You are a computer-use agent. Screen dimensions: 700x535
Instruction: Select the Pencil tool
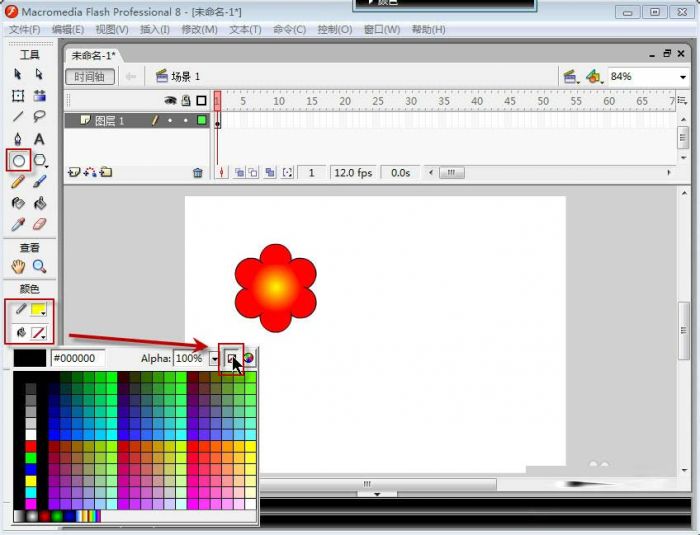tap(18, 182)
